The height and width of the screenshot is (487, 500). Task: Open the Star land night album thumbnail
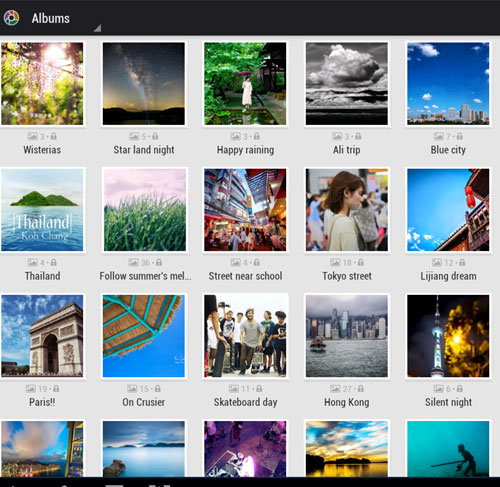coord(144,84)
